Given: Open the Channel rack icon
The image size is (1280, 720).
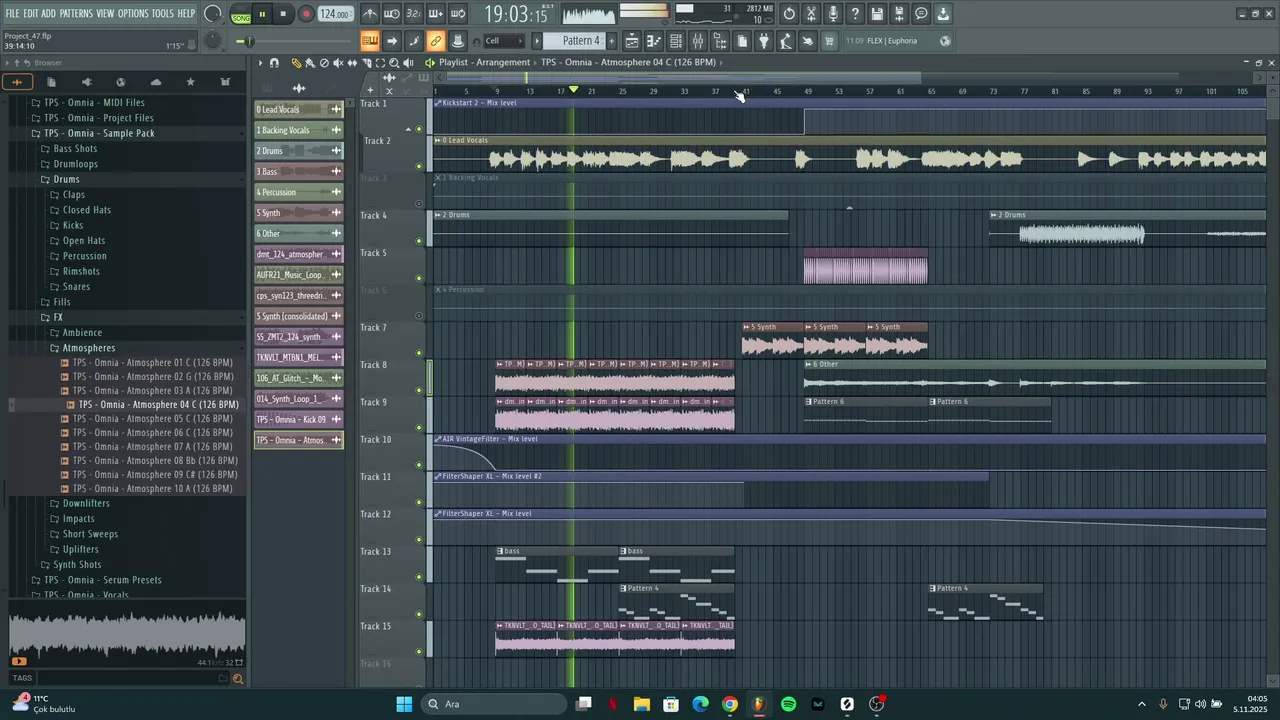Looking at the screenshot, I should 676,41.
